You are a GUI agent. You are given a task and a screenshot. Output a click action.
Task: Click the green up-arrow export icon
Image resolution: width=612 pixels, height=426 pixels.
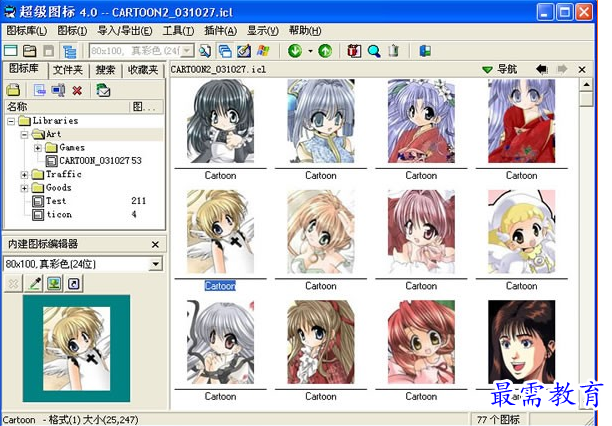[325, 51]
